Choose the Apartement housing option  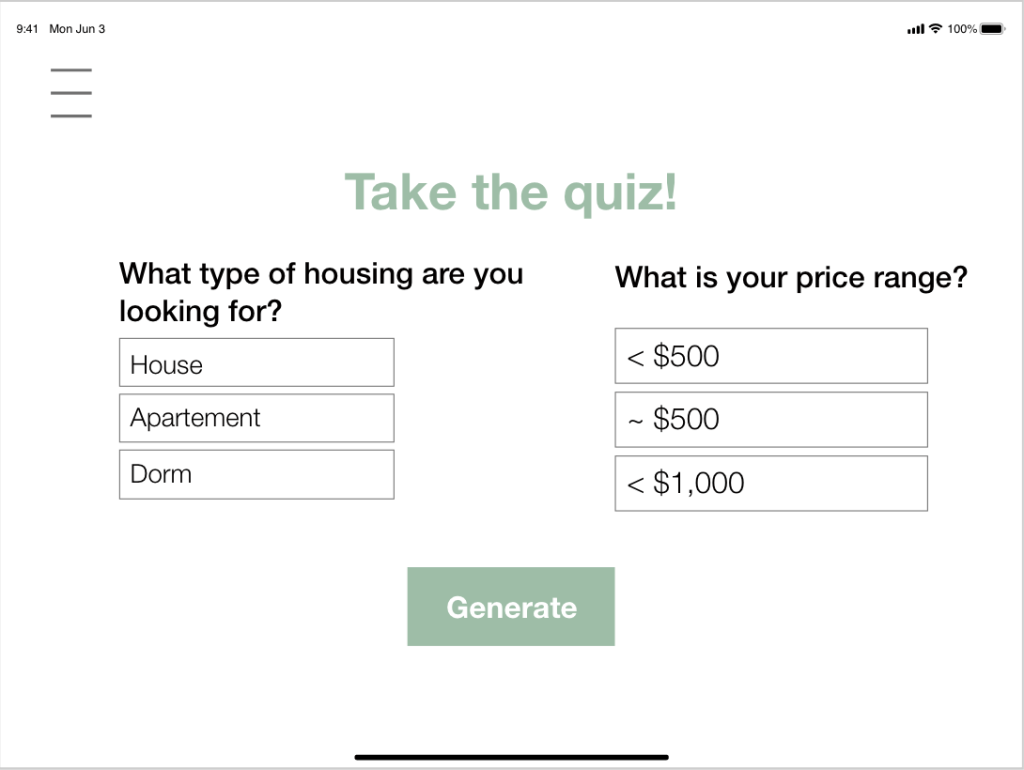click(256, 418)
